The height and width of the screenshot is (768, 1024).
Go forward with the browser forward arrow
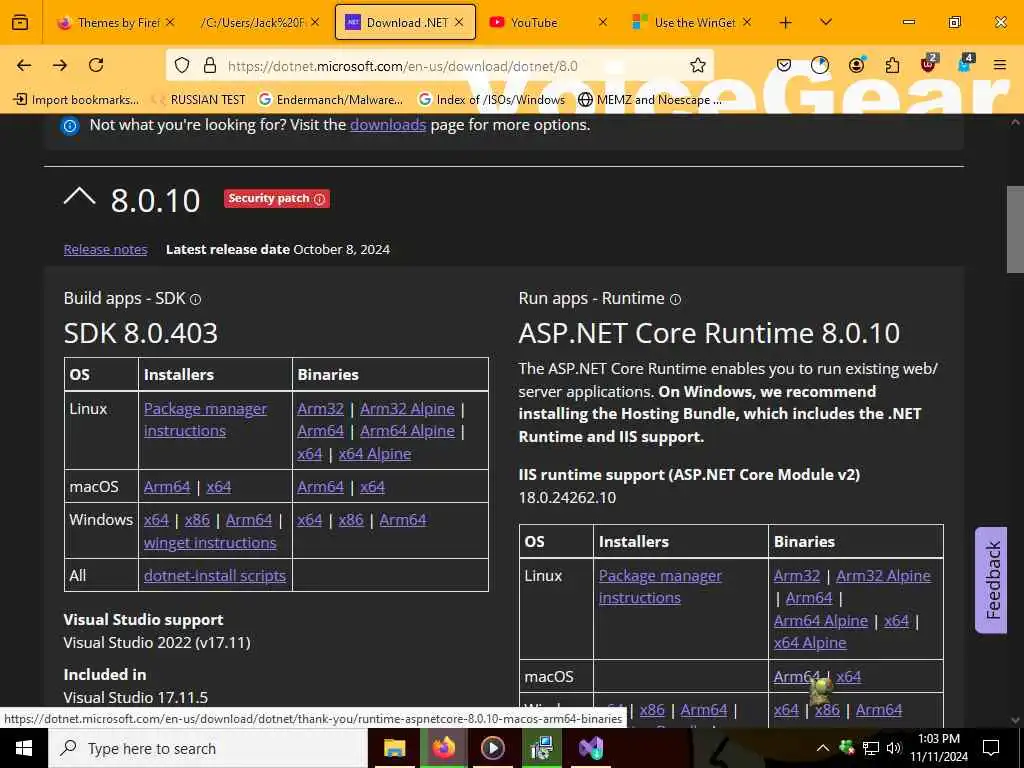click(60, 65)
